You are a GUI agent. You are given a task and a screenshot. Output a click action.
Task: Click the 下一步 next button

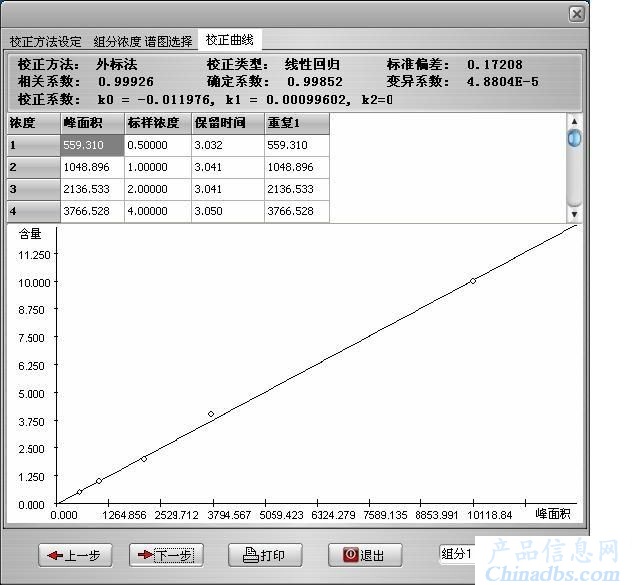tap(166, 555)
